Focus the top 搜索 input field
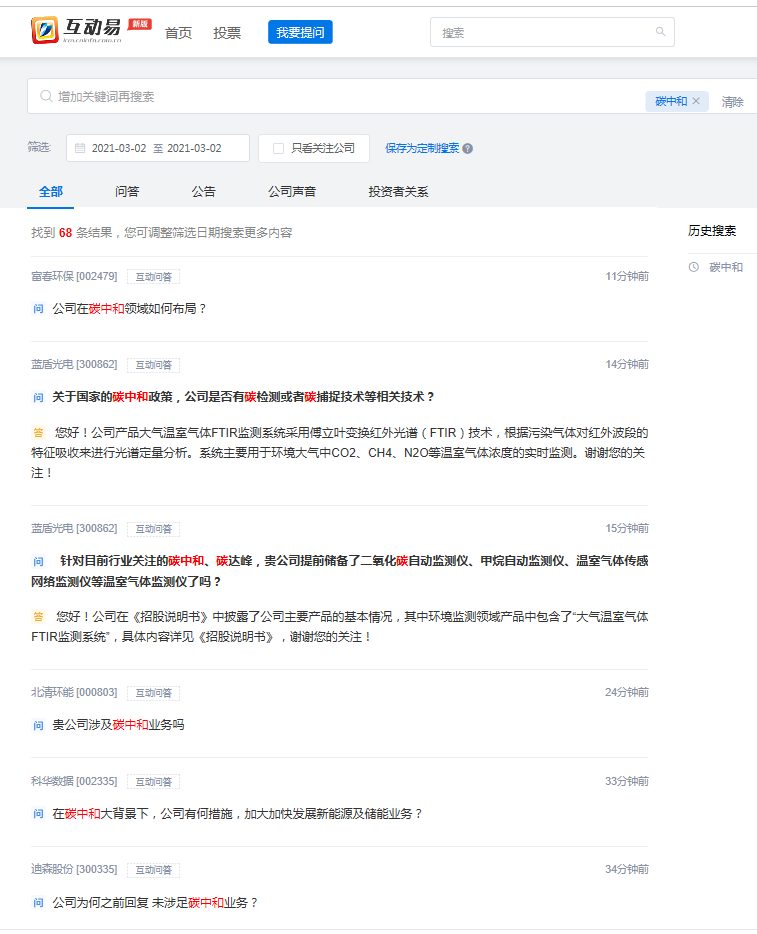 coord(552,32)
